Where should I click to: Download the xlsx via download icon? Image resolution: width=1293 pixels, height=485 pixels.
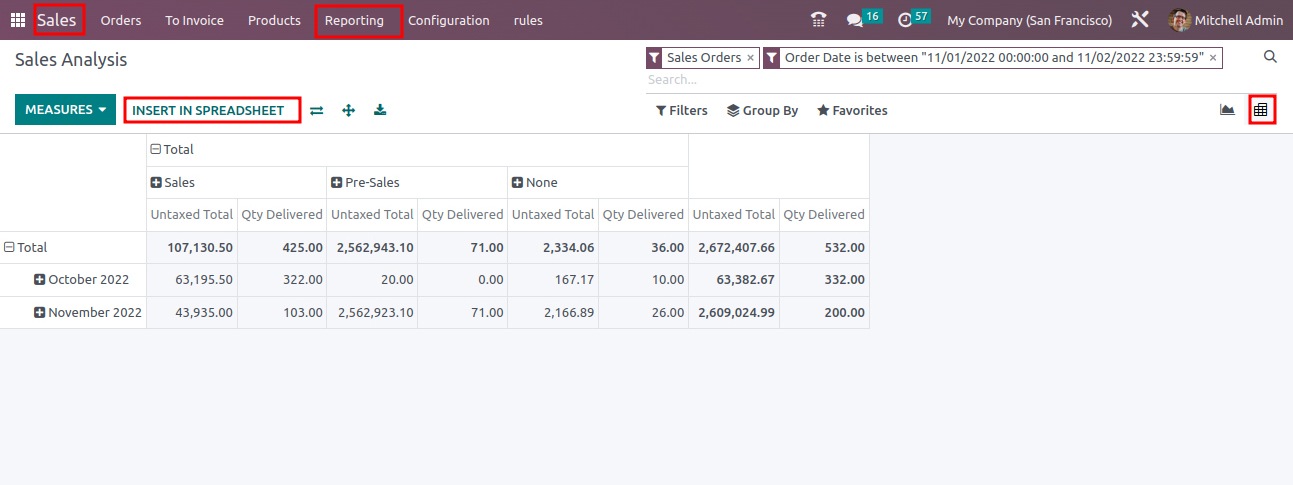[380, 110]
